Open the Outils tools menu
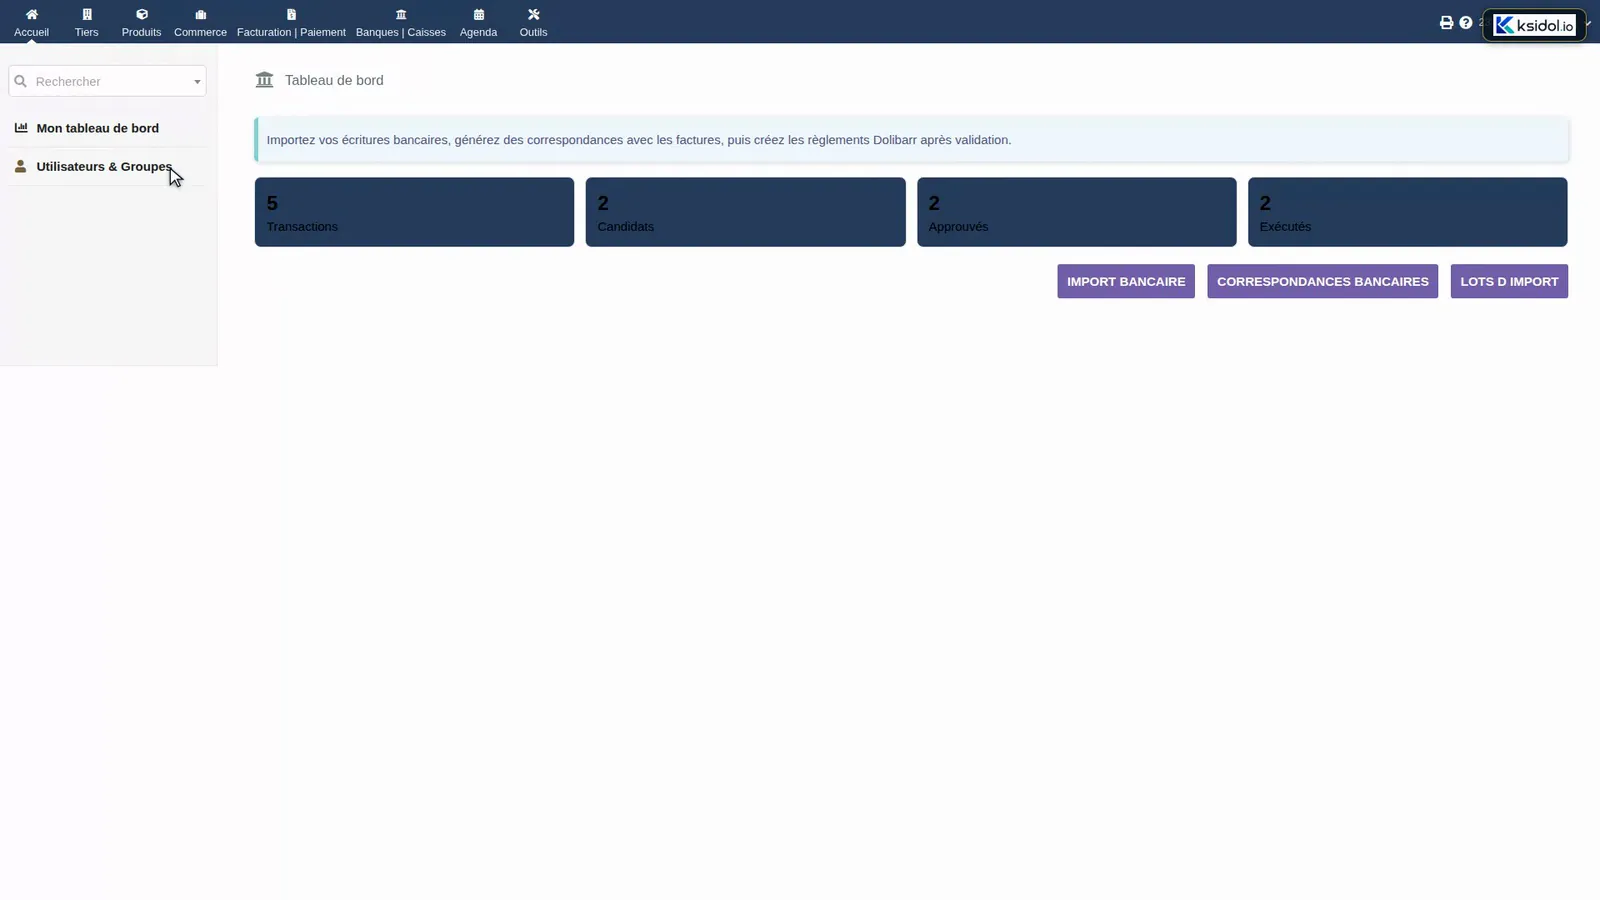The width and height of the screenshot is (1600, 900). coord(533,22)
